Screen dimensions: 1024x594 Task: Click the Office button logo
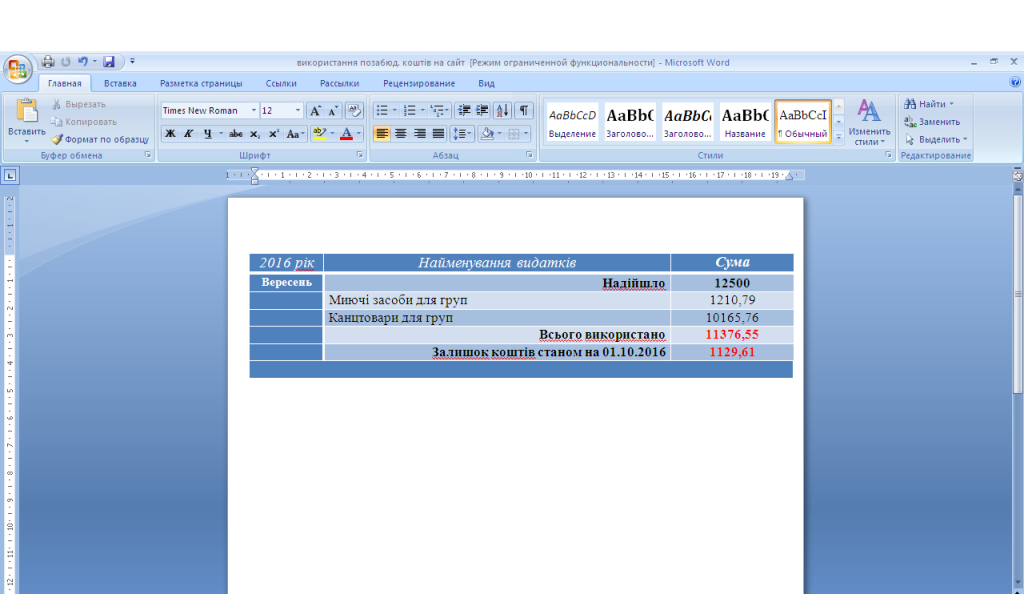pyautogui.click(x=19, y=69)
